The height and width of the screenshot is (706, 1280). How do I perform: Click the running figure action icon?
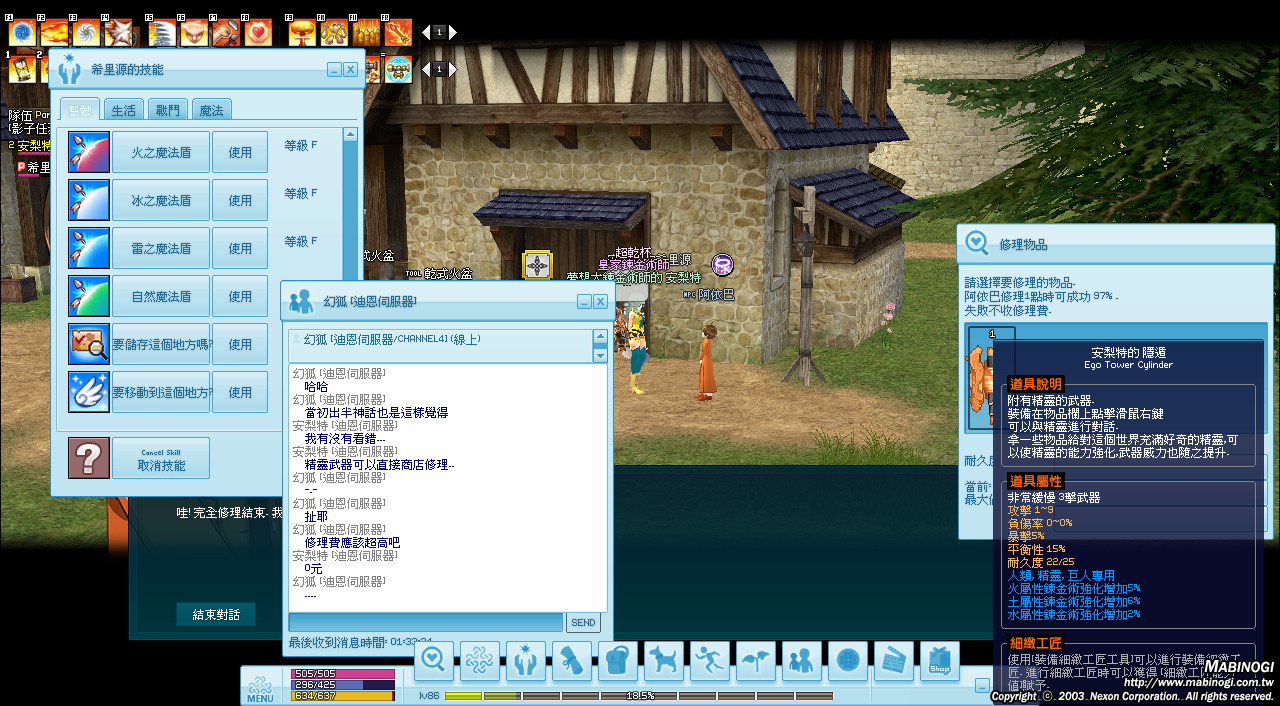pos(709,661)
